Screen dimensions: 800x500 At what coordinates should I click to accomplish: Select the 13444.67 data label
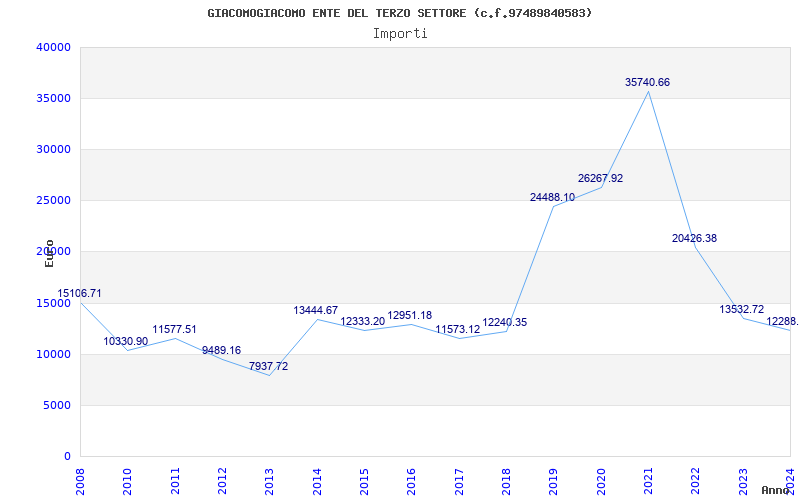tap(316, 310)
